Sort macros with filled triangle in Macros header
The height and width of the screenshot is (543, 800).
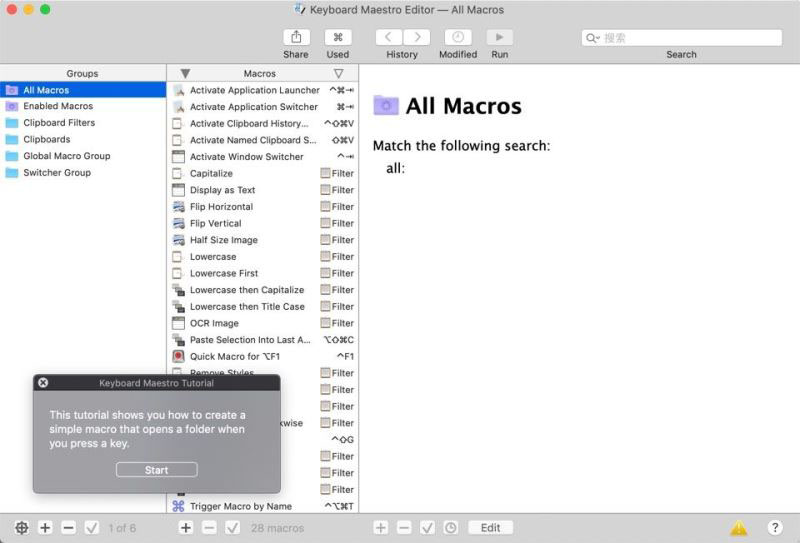(185, 73)
